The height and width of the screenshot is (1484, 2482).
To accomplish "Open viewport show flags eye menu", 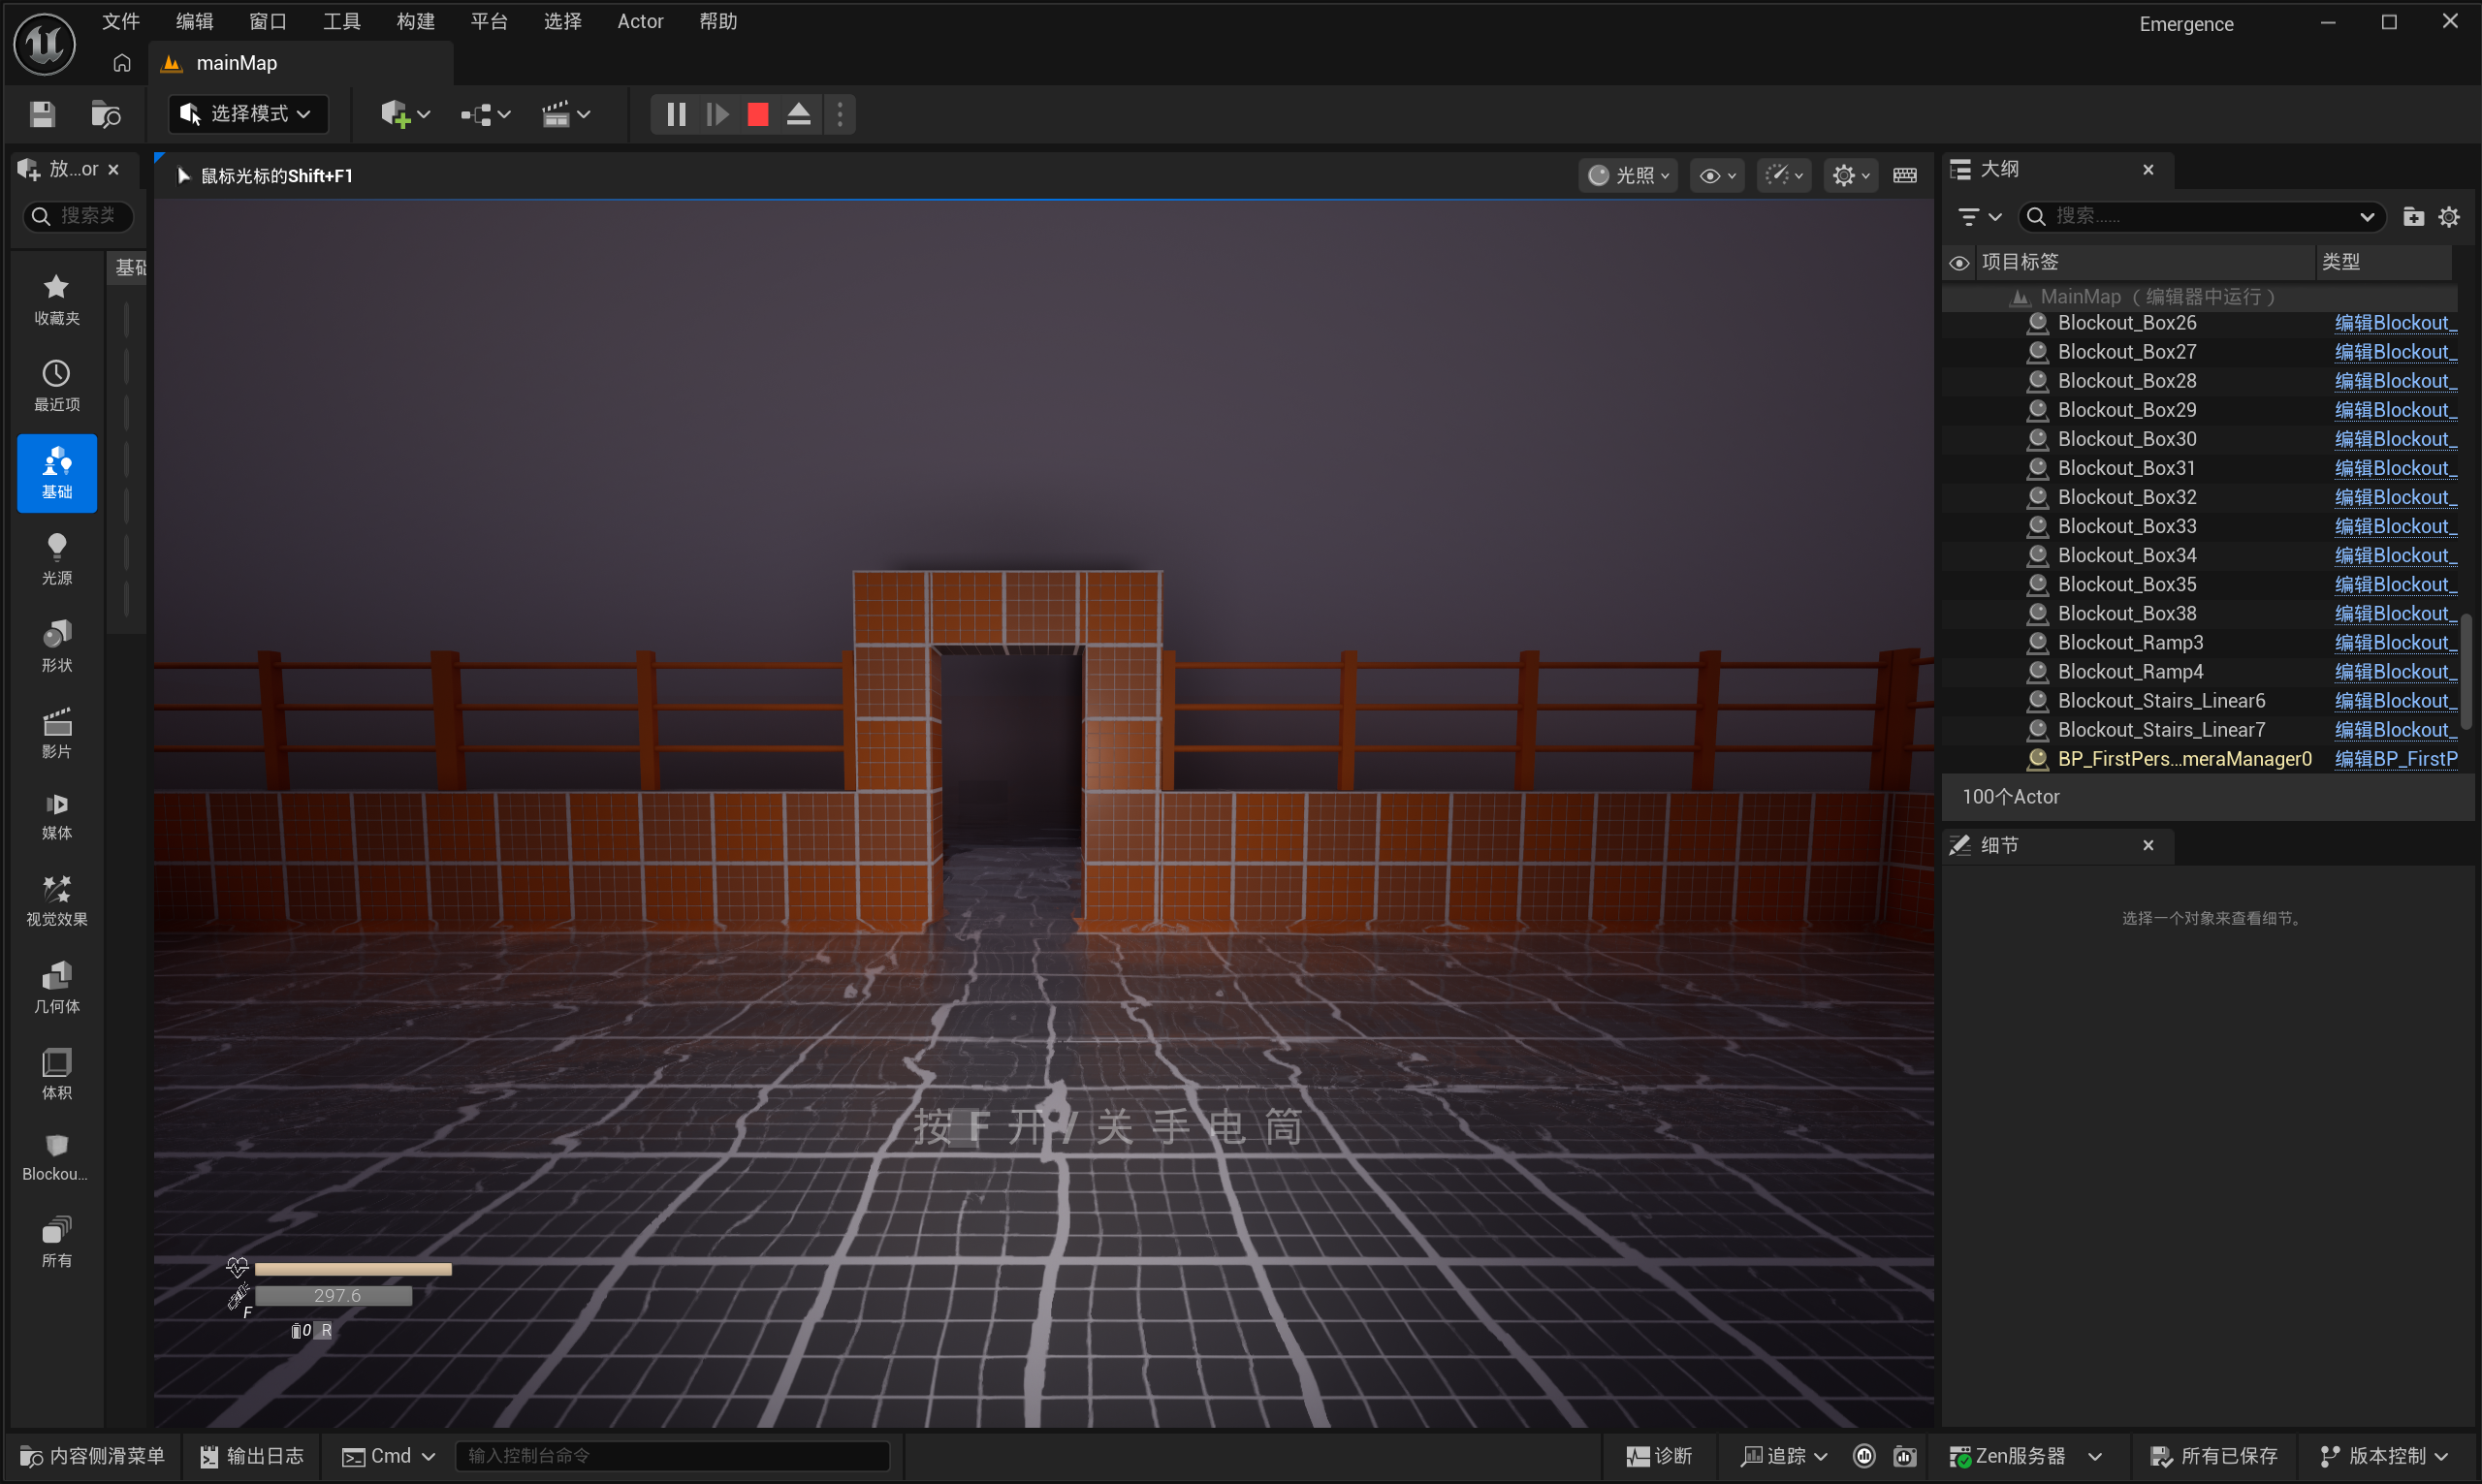I will pyautogui.click(x=1717, y=176).
